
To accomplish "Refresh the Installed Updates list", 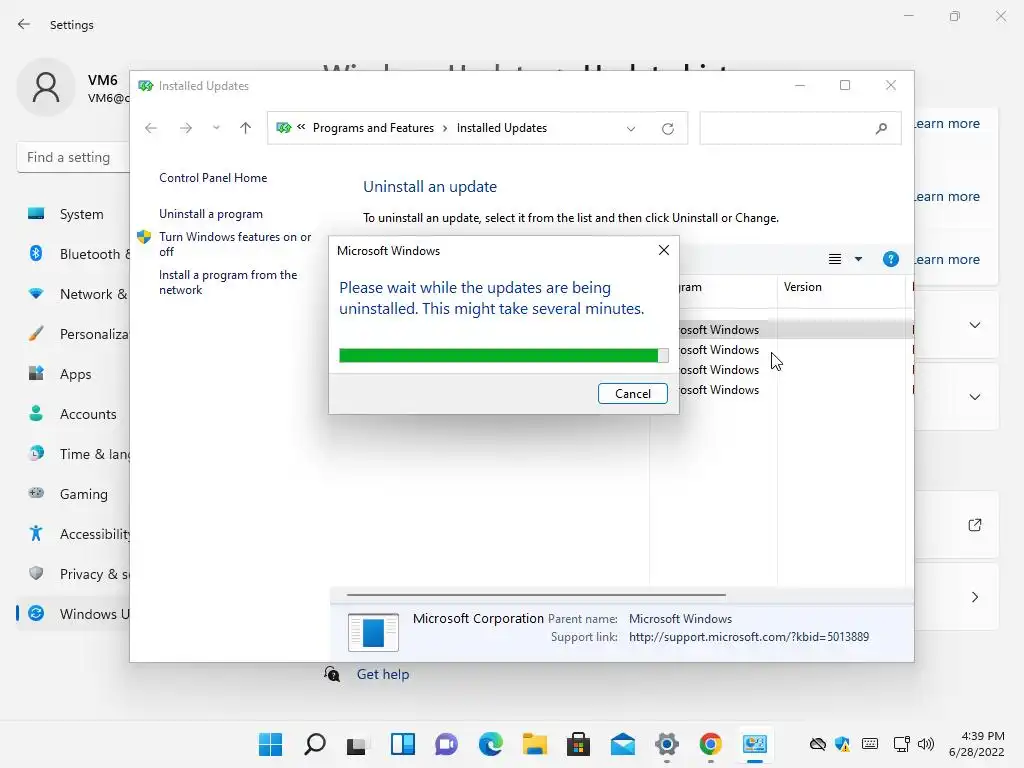I will coord(667,129).
